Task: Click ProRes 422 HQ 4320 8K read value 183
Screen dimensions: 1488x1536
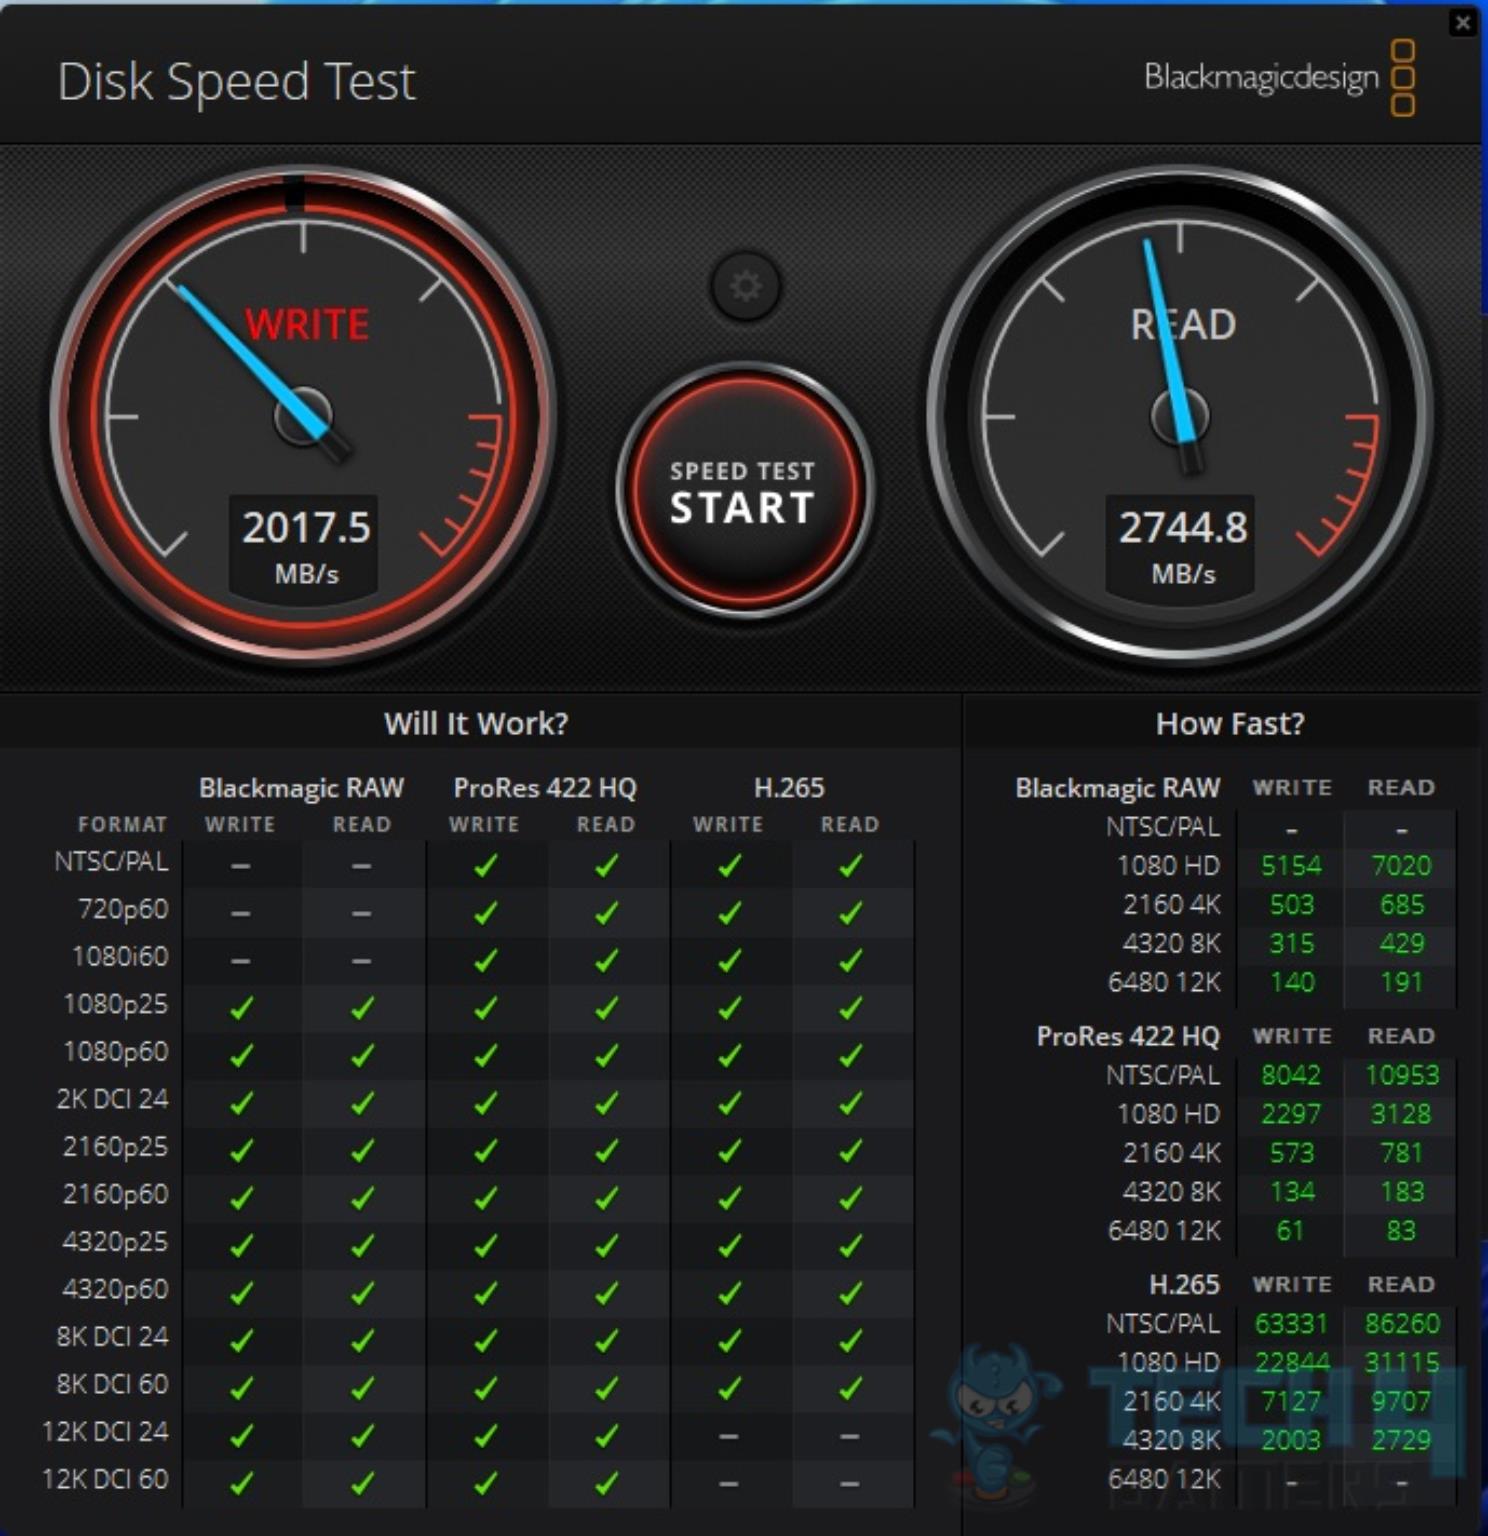Action: pyautogui.click(x=1401, y=1193)
